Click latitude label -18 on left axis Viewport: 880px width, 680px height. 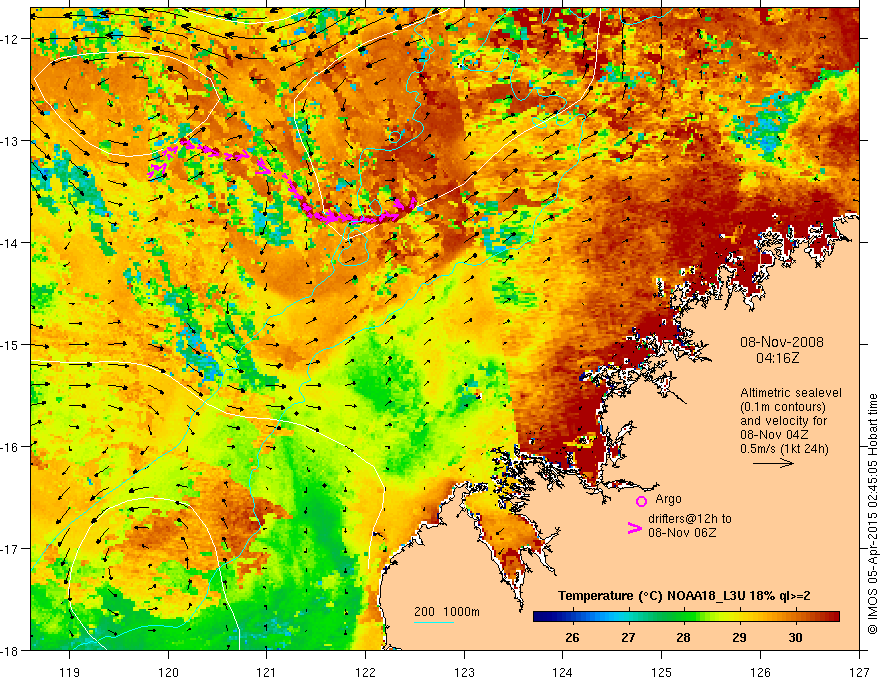tap(11, 651)
